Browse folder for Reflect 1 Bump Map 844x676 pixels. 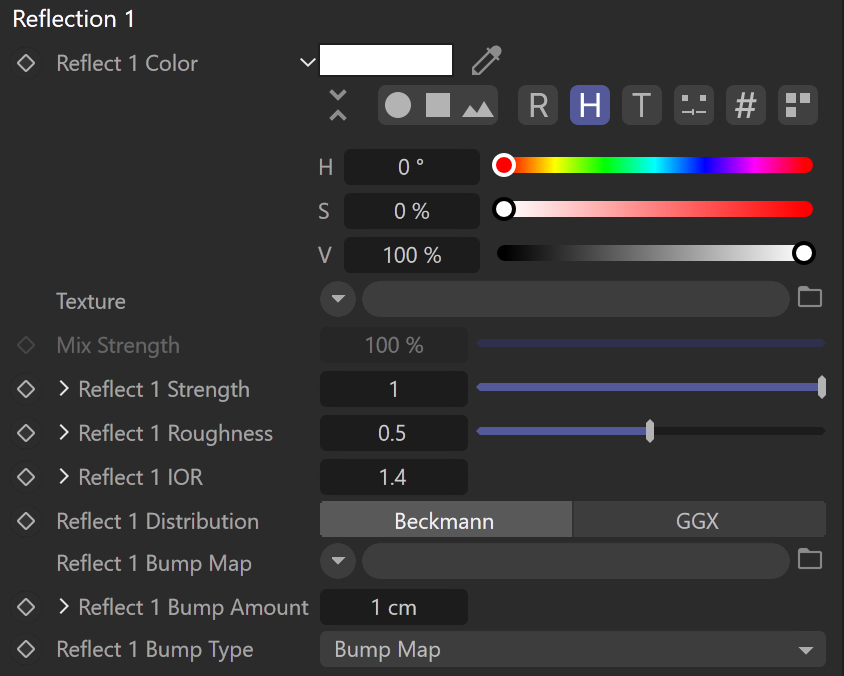[x=810, y=559]
